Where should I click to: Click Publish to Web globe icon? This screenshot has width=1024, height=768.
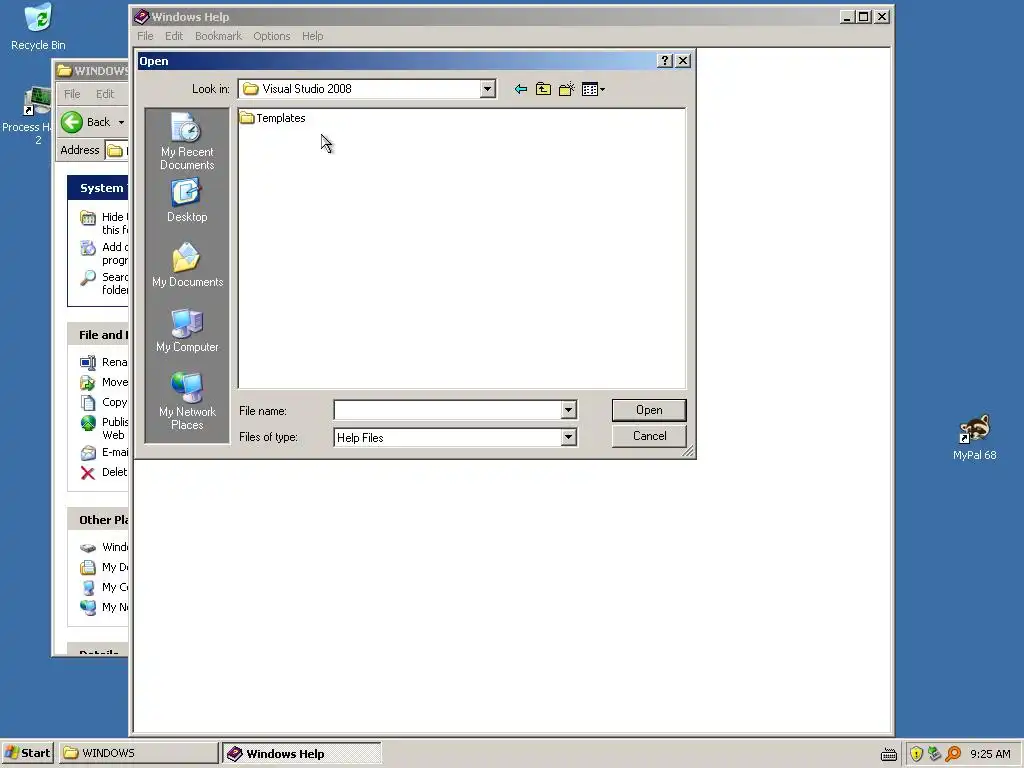(x=88, y=423)
